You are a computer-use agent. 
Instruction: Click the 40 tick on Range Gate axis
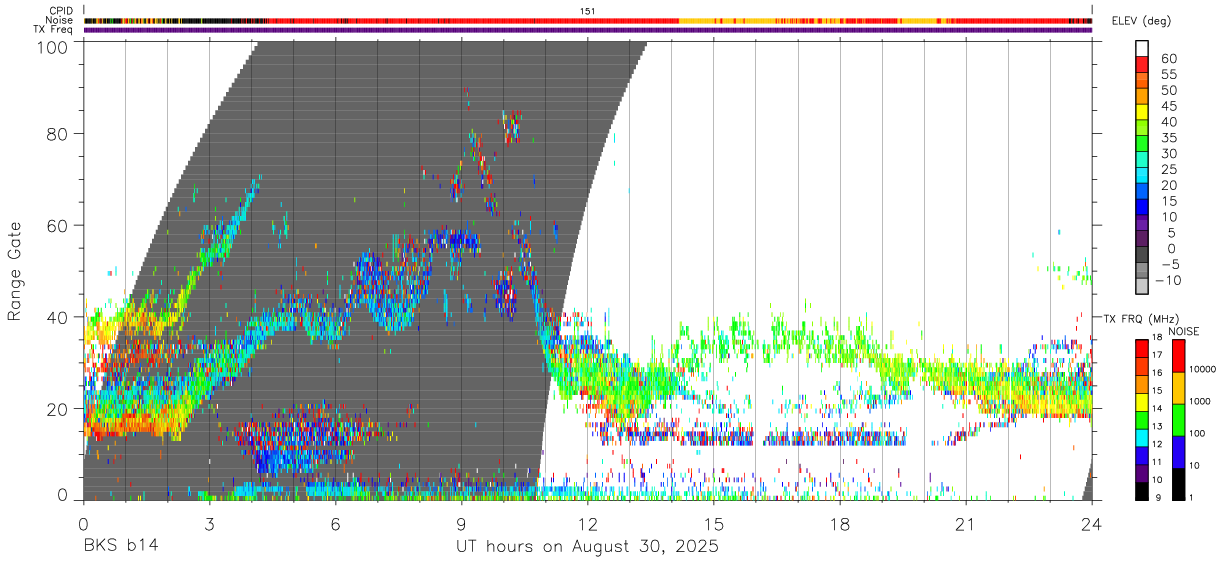click(x=57, y=317)
